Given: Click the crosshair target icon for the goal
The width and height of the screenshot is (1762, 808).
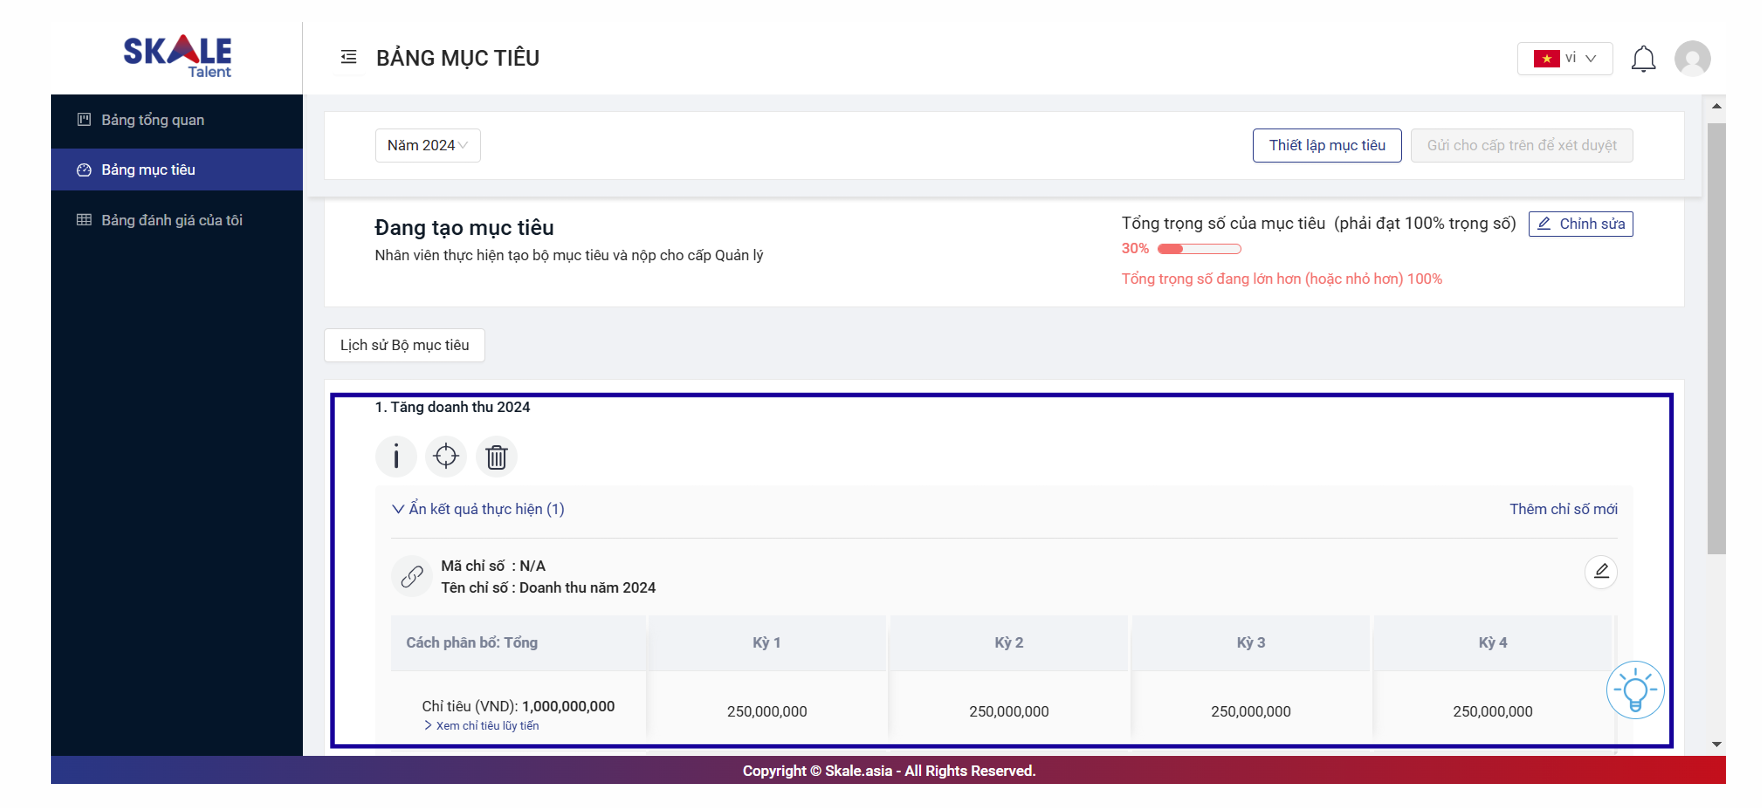Looking at the screenshot, I should point(446,457).
